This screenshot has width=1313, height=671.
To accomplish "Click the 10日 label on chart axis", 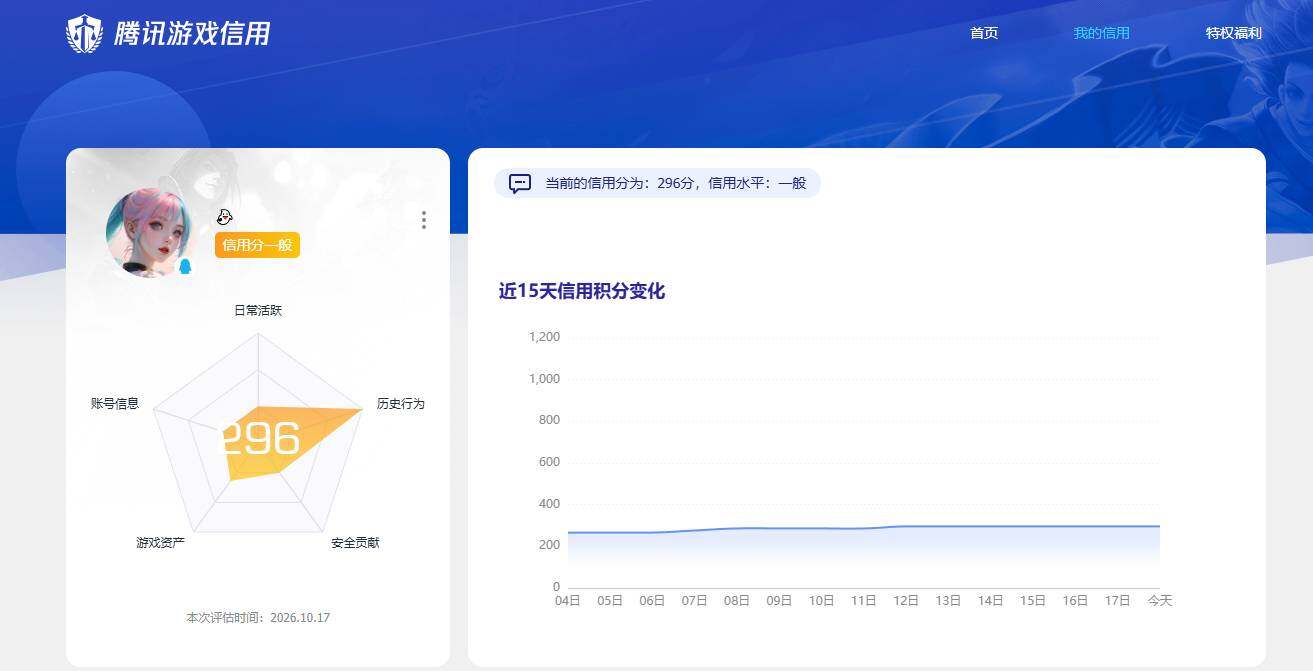I will [822, 601].
